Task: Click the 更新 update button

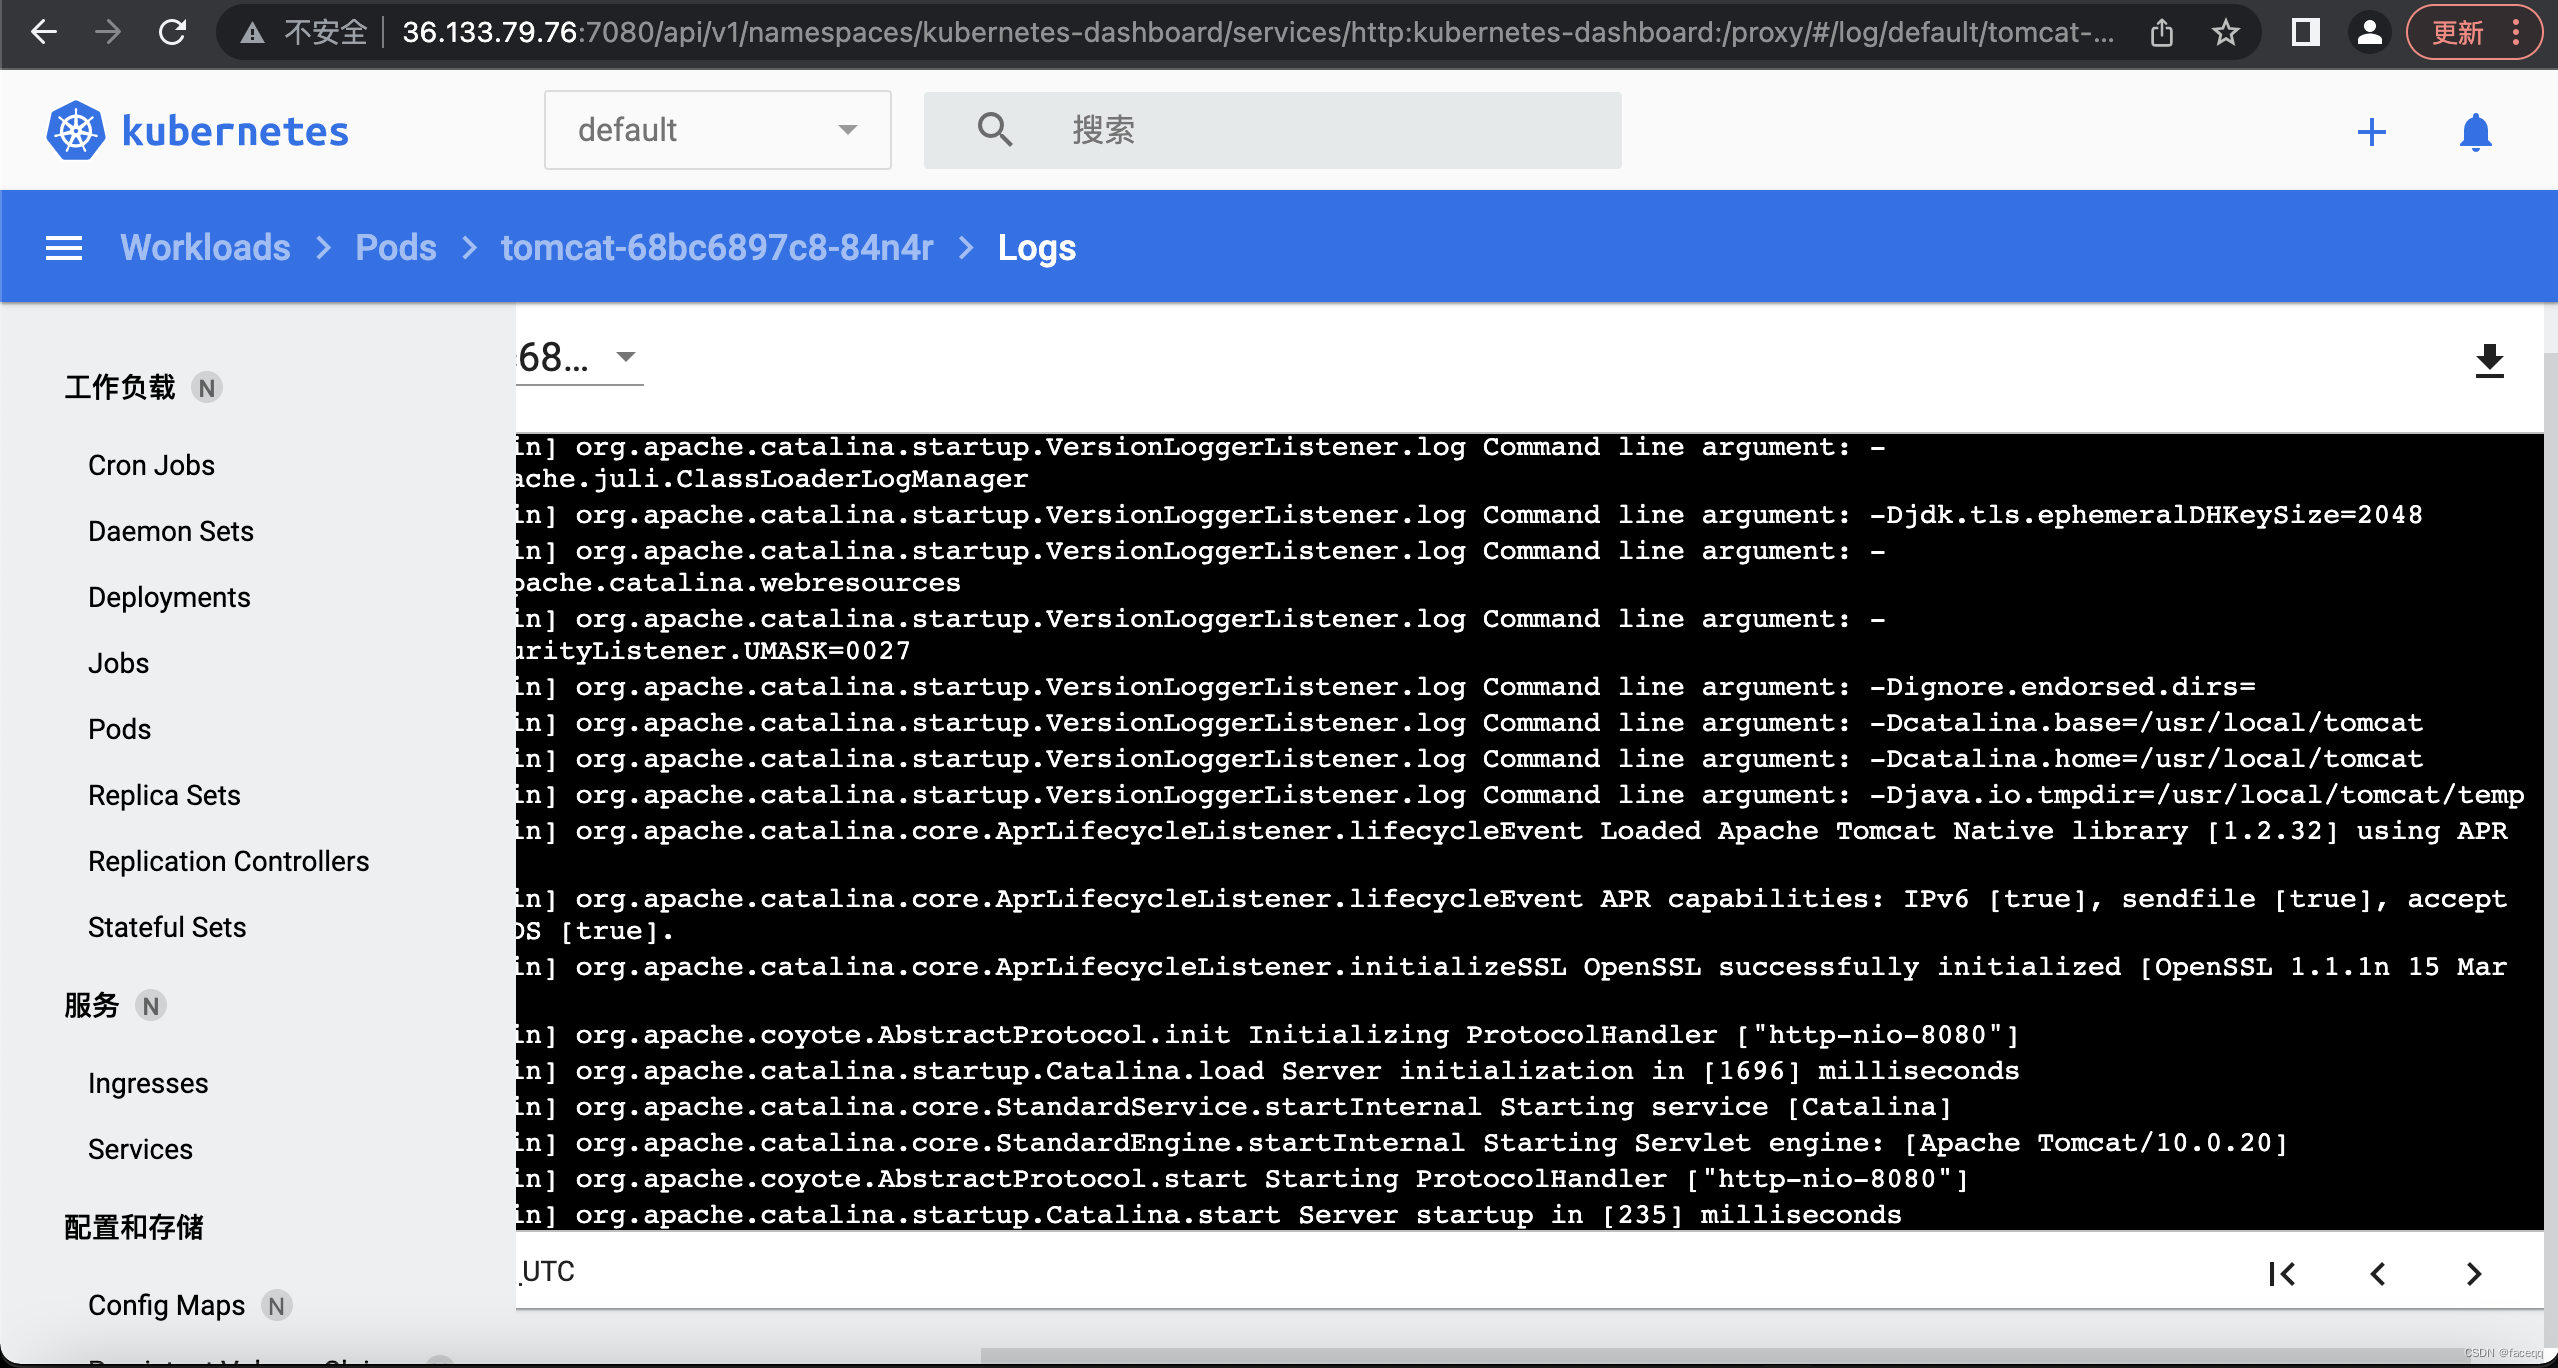Action: pyautogui.click(x=2474, y=33)
